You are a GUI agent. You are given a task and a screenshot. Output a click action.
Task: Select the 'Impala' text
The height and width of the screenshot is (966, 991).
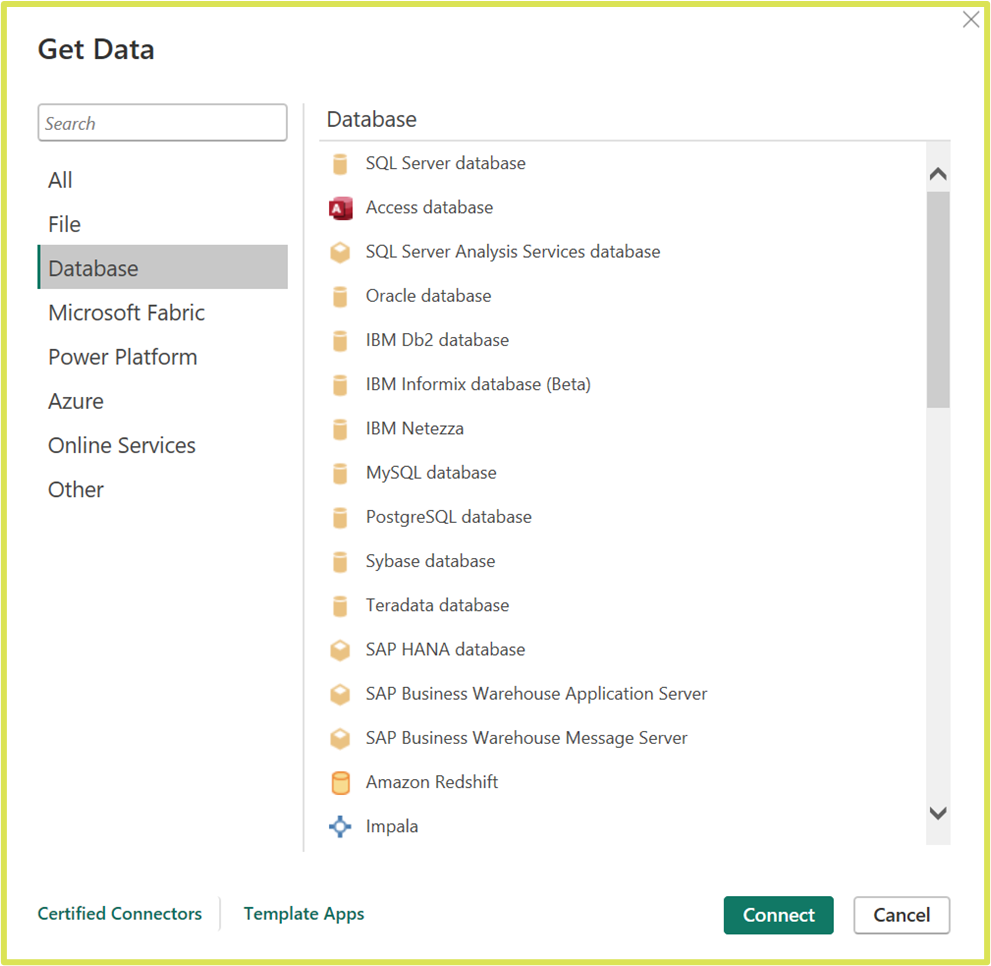pos(392,827)
